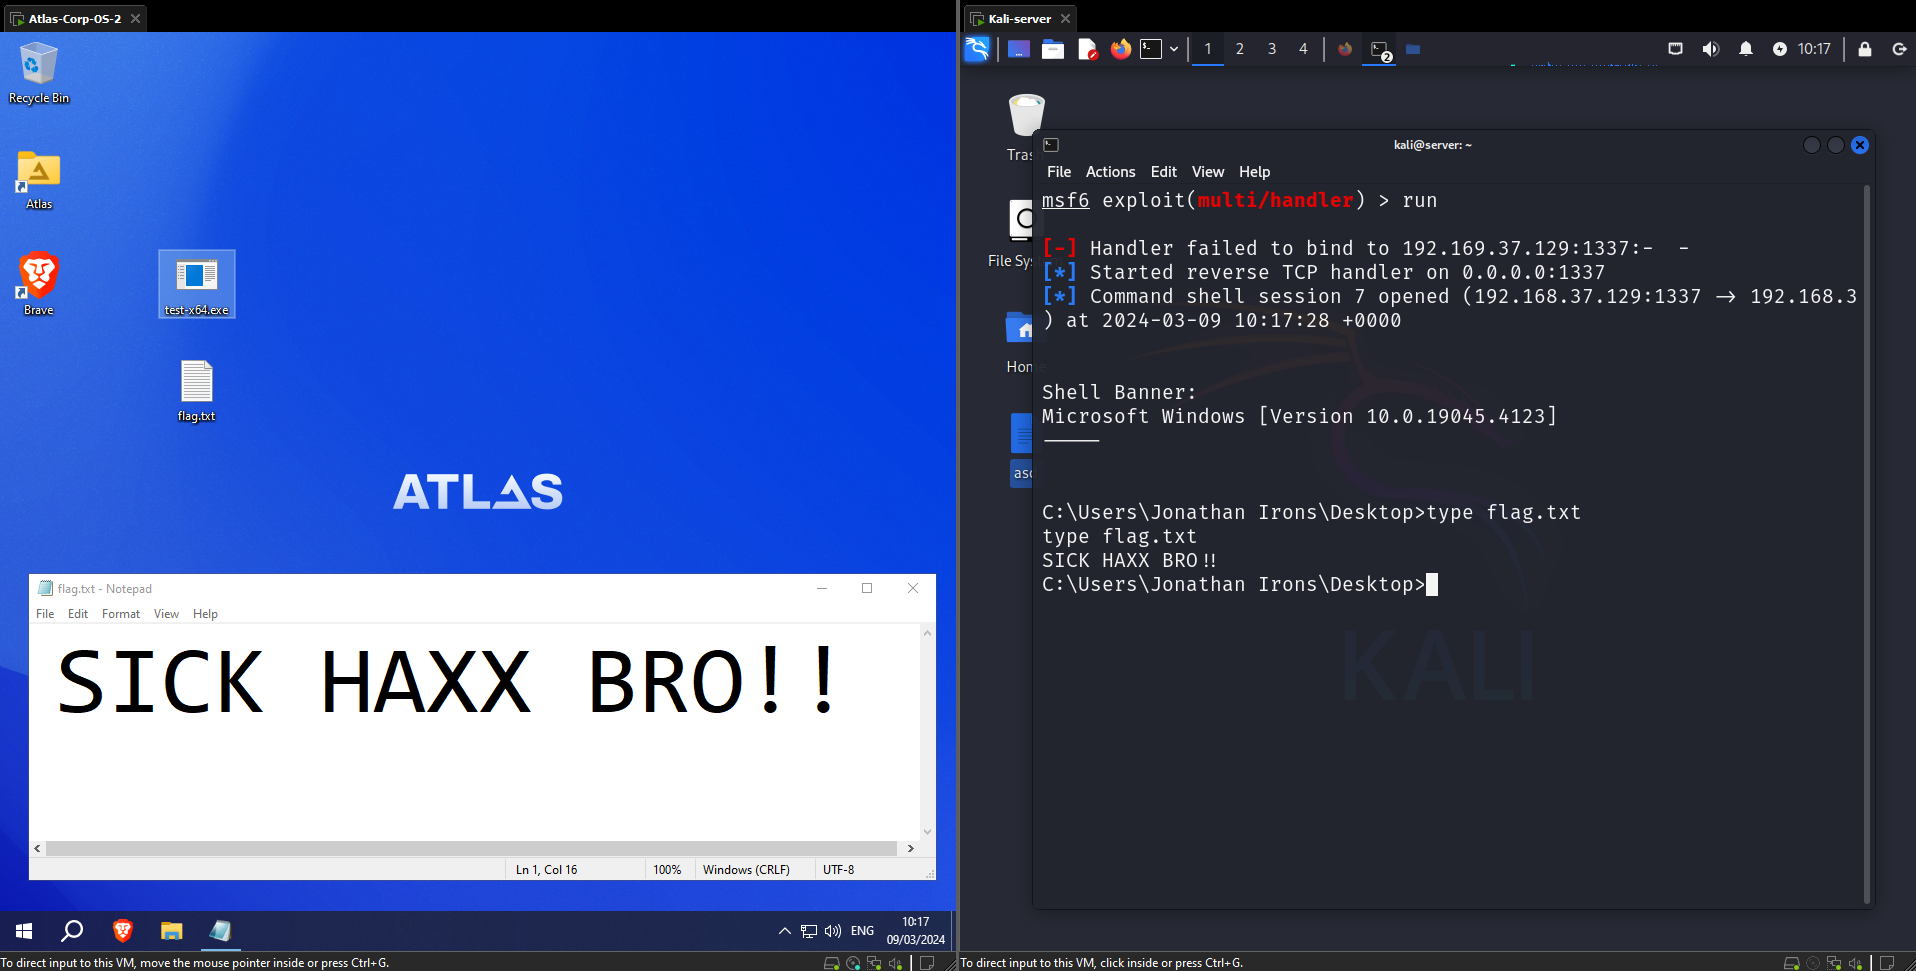Show hidden tray icons in the Windows taskbar
1916x971 pixels.
(x=784, y=931)
